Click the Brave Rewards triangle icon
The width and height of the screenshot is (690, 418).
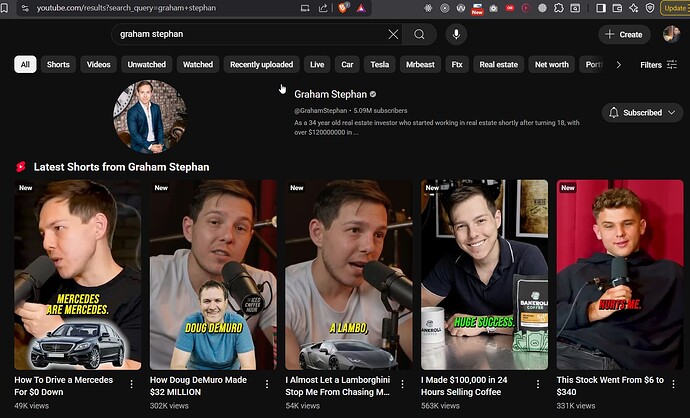pos(361,8)
